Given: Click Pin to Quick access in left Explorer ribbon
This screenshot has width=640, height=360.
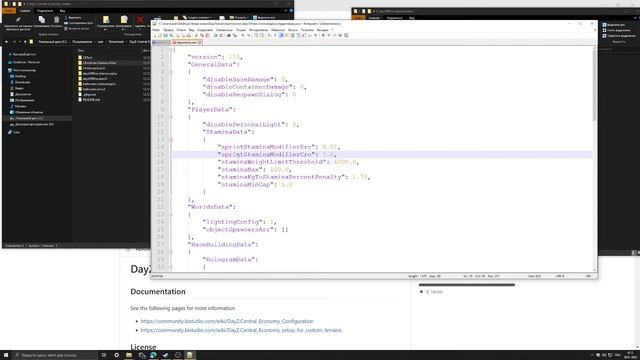Looking at the screenshot, I should 18,24.
